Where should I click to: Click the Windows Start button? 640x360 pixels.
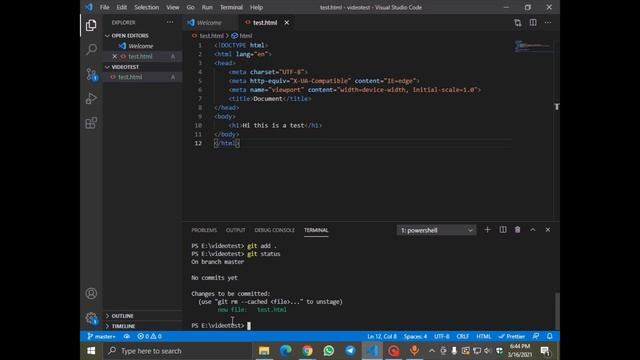(x=91, y=351)
